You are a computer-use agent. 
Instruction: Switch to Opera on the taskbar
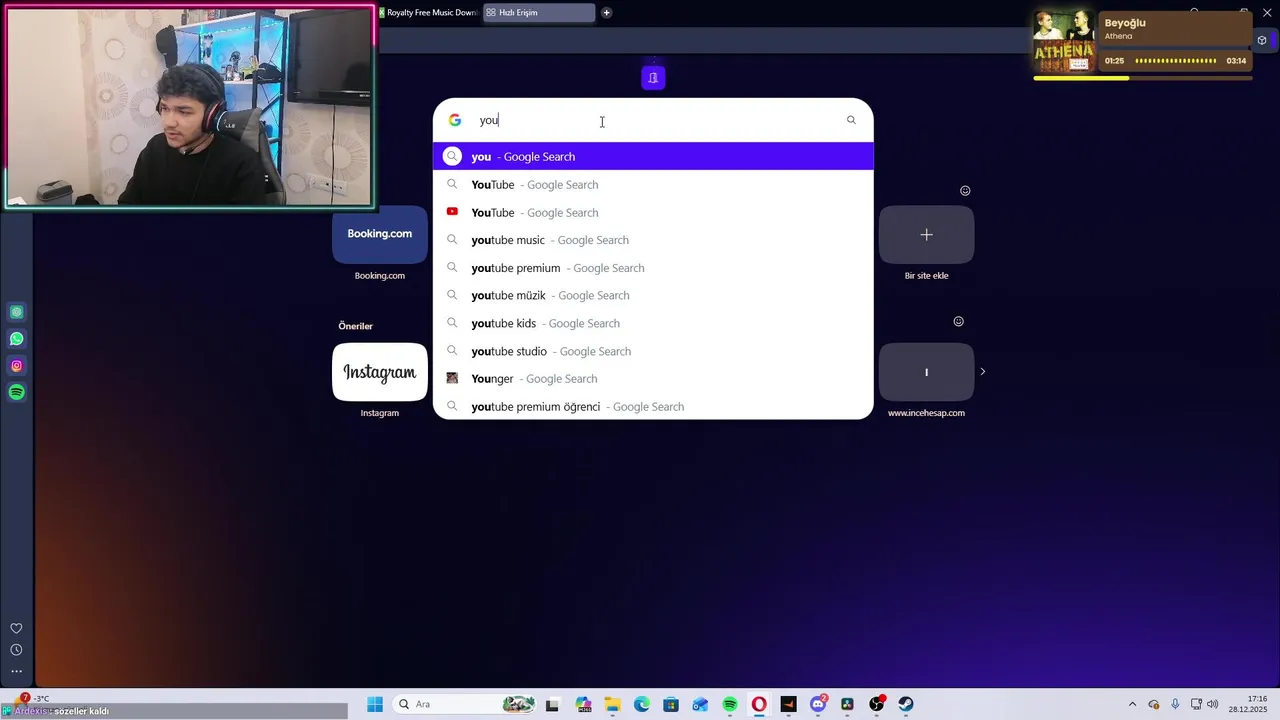(x=760, y=704)
